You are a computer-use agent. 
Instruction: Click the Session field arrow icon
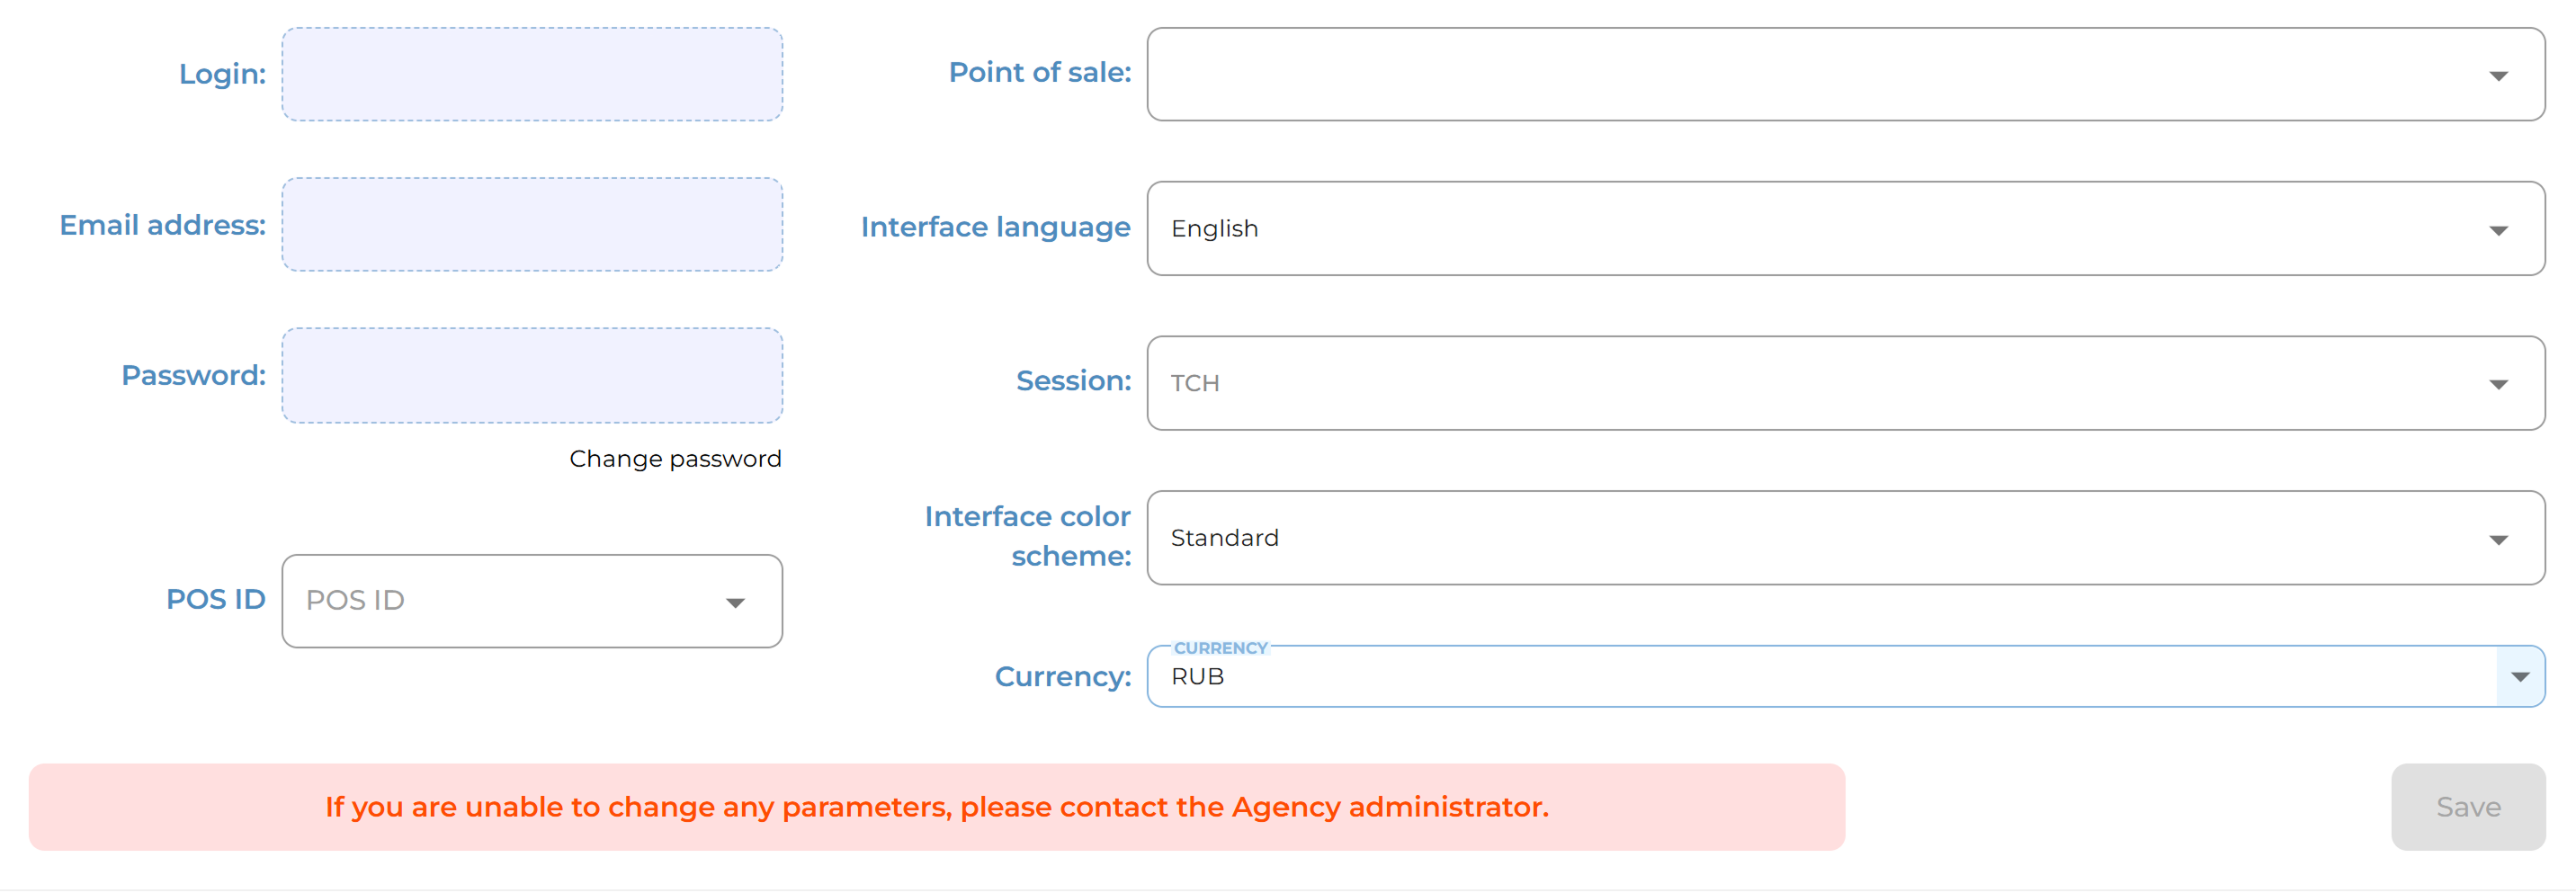(2498, 384)
